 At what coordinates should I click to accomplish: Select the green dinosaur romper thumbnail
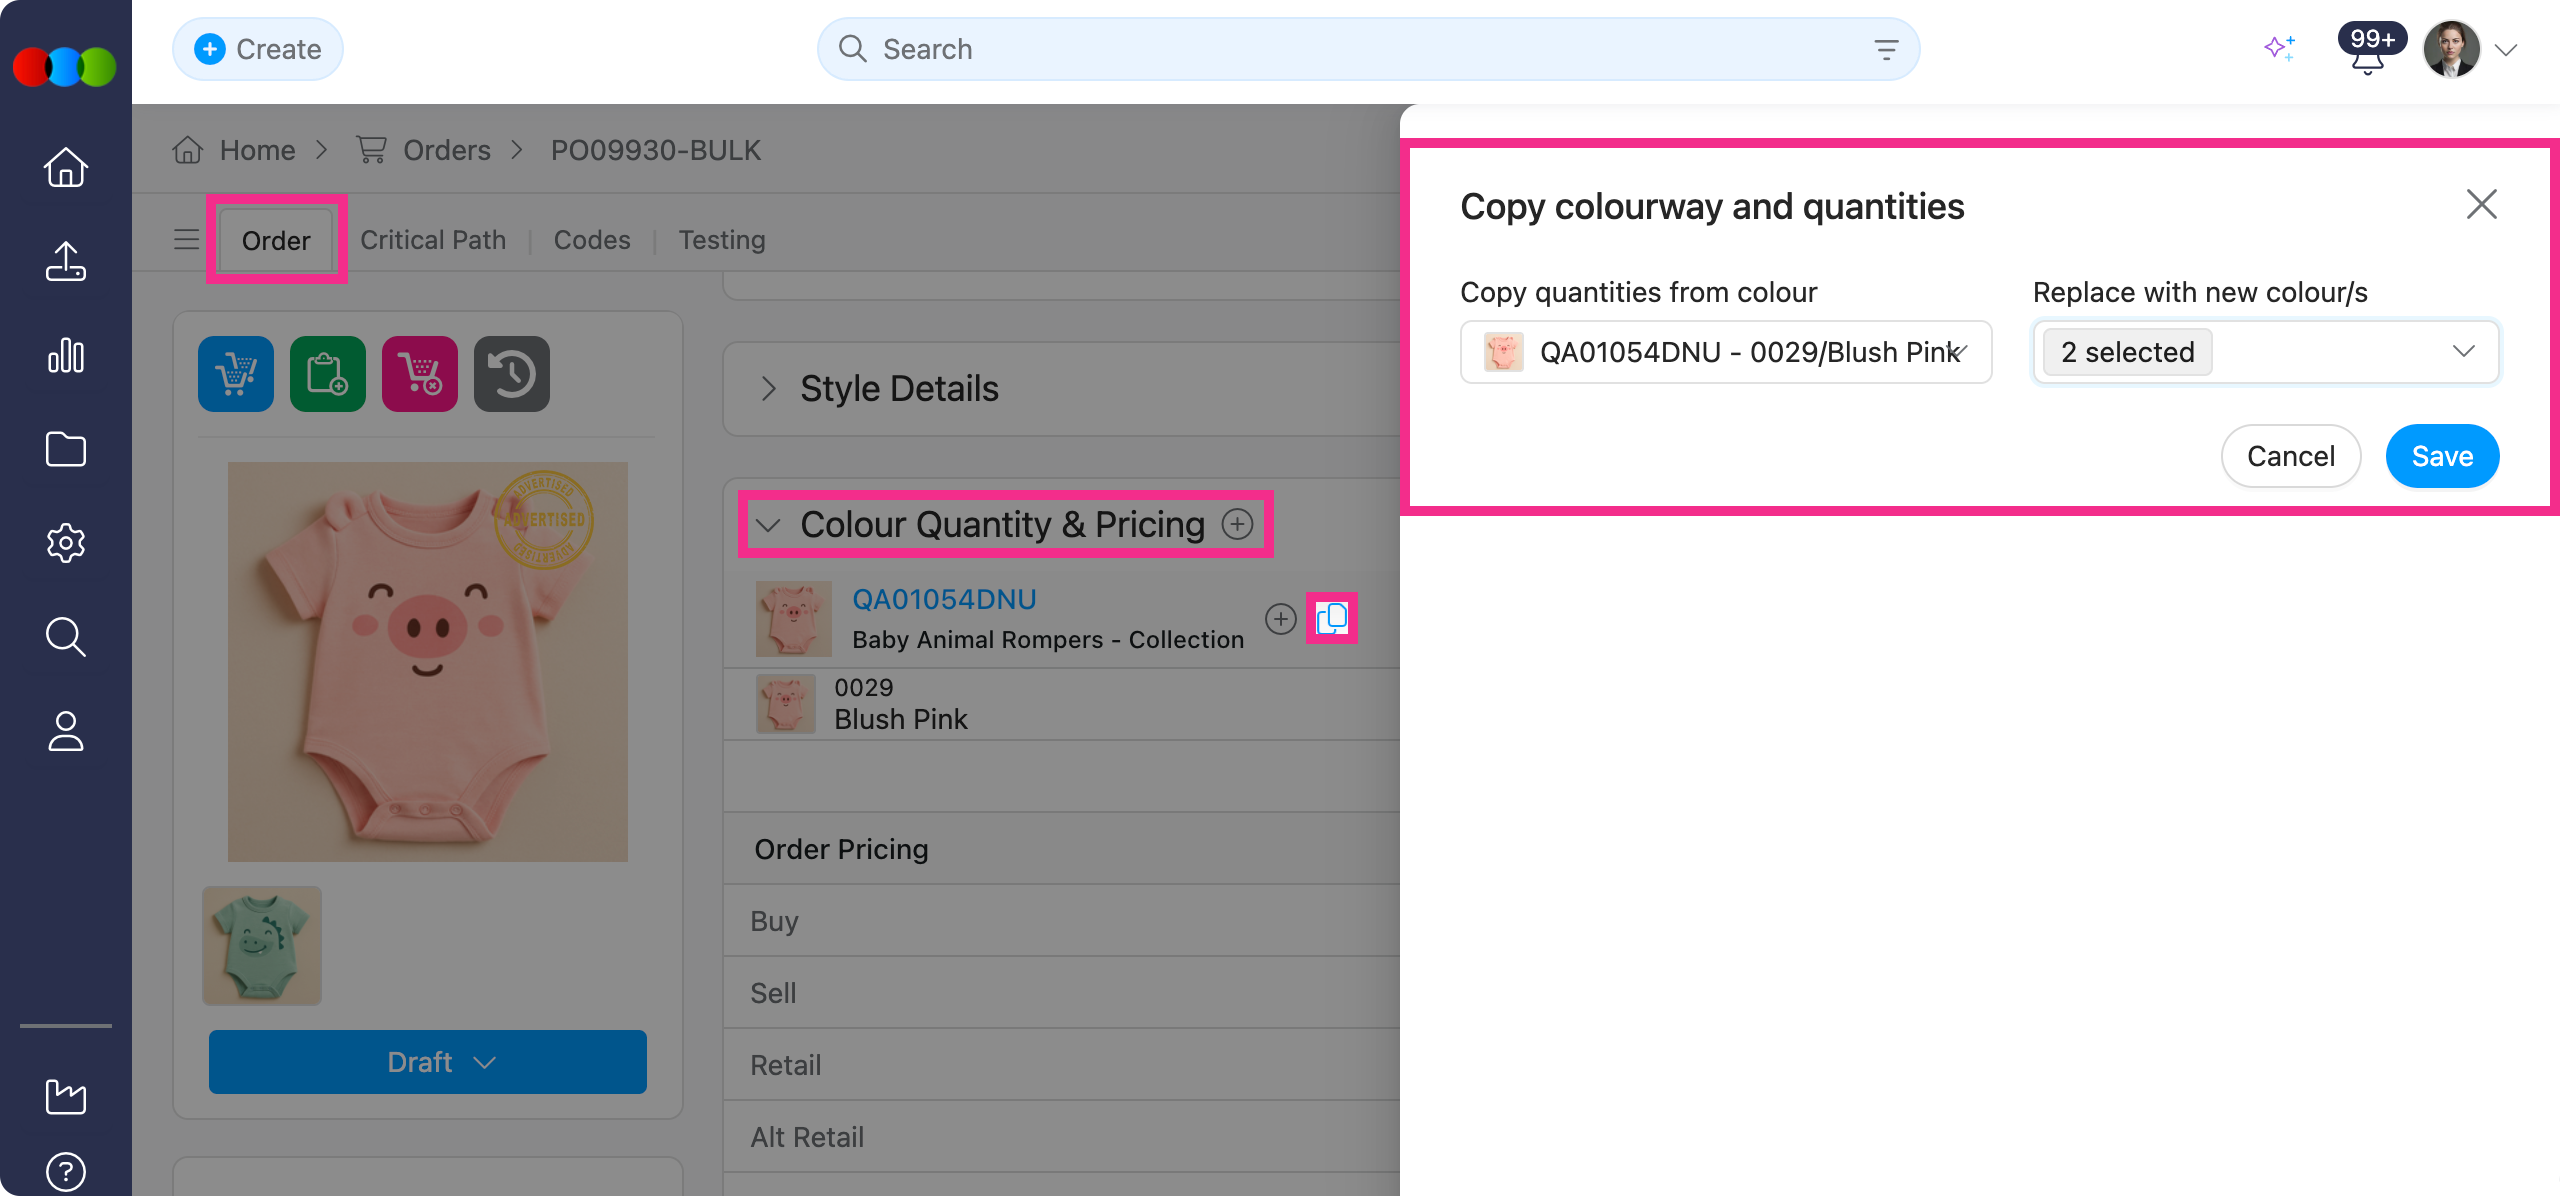[x=260, y=944]
